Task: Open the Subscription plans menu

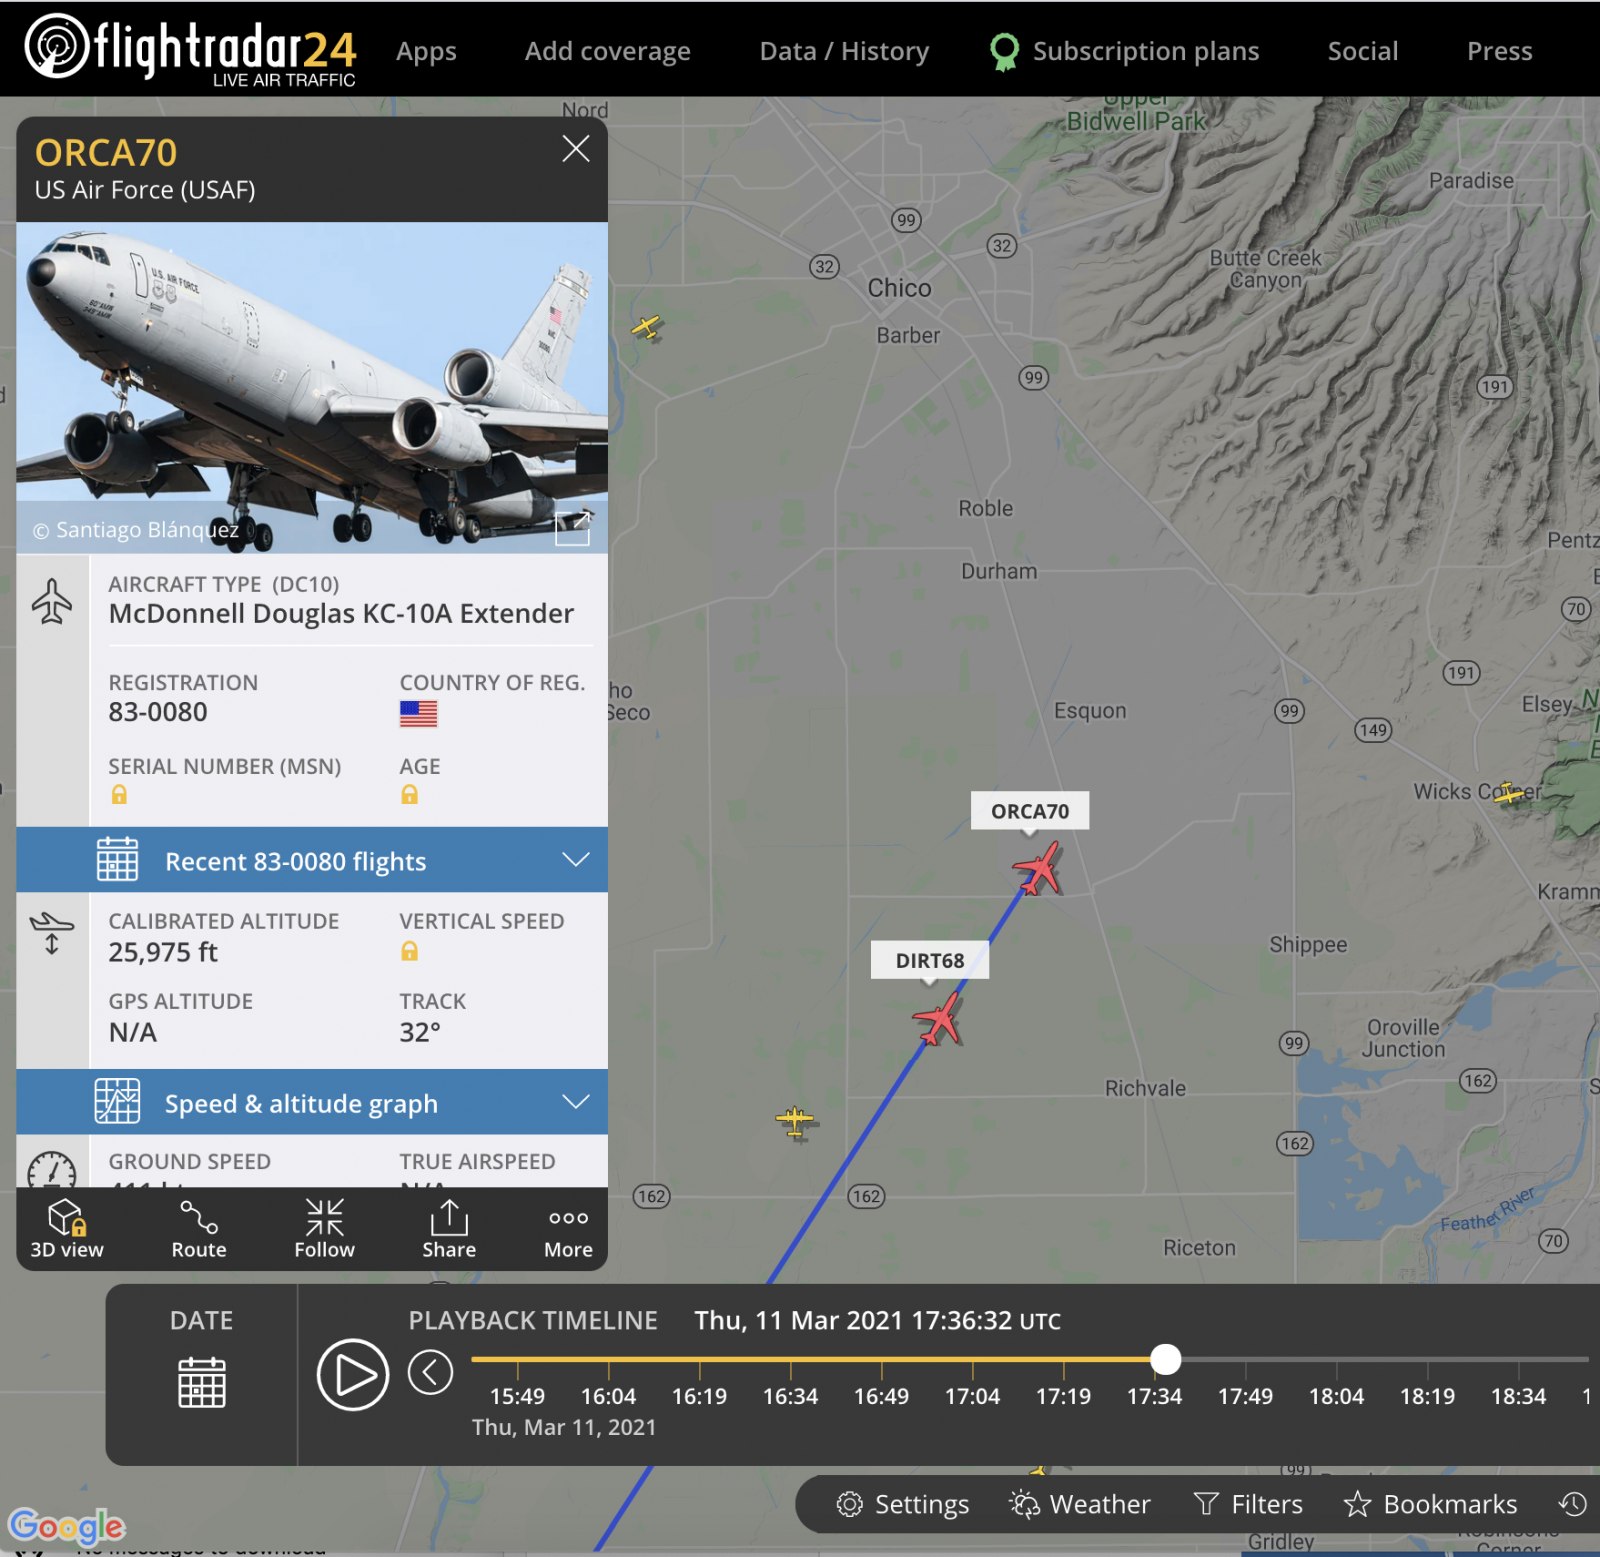Action: [1125, 51]
